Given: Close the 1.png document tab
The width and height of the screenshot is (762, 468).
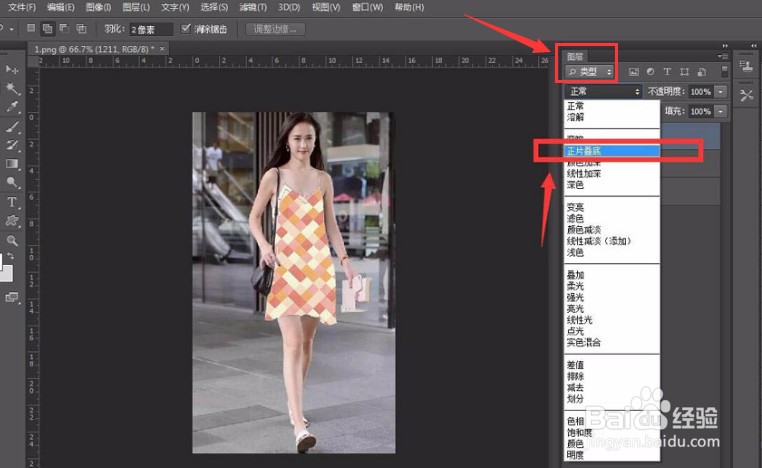Looking at the screenshot, I should coord(162,49).
